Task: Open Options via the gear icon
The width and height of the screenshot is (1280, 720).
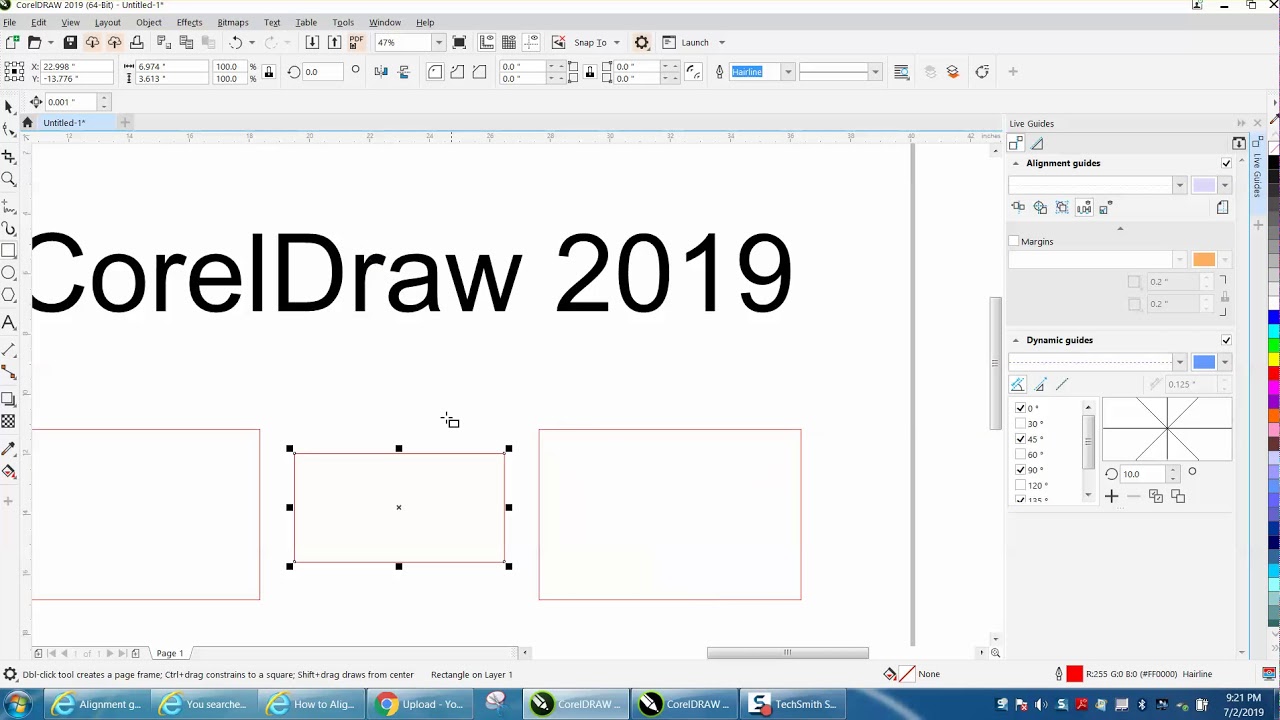Action: pyautogui.click(x=642, y=42)
